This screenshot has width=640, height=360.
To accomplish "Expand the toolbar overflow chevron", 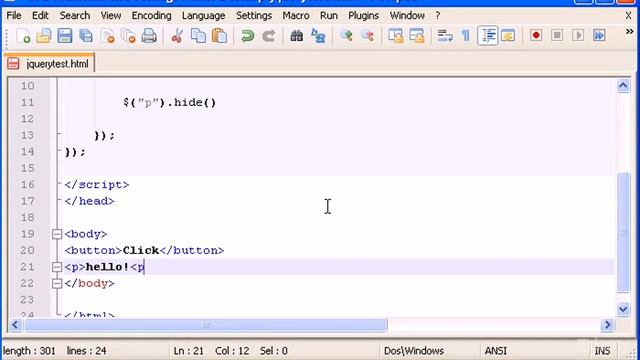I will pos(630,31).
